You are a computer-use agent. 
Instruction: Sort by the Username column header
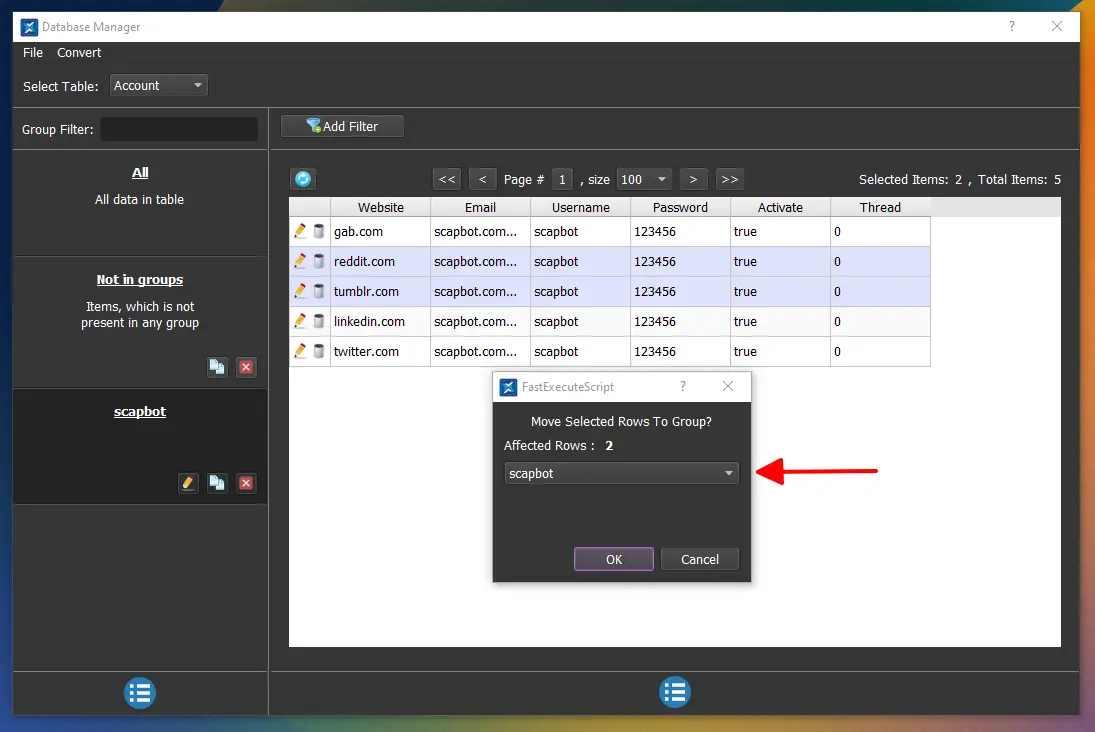(x=580, y=207)
